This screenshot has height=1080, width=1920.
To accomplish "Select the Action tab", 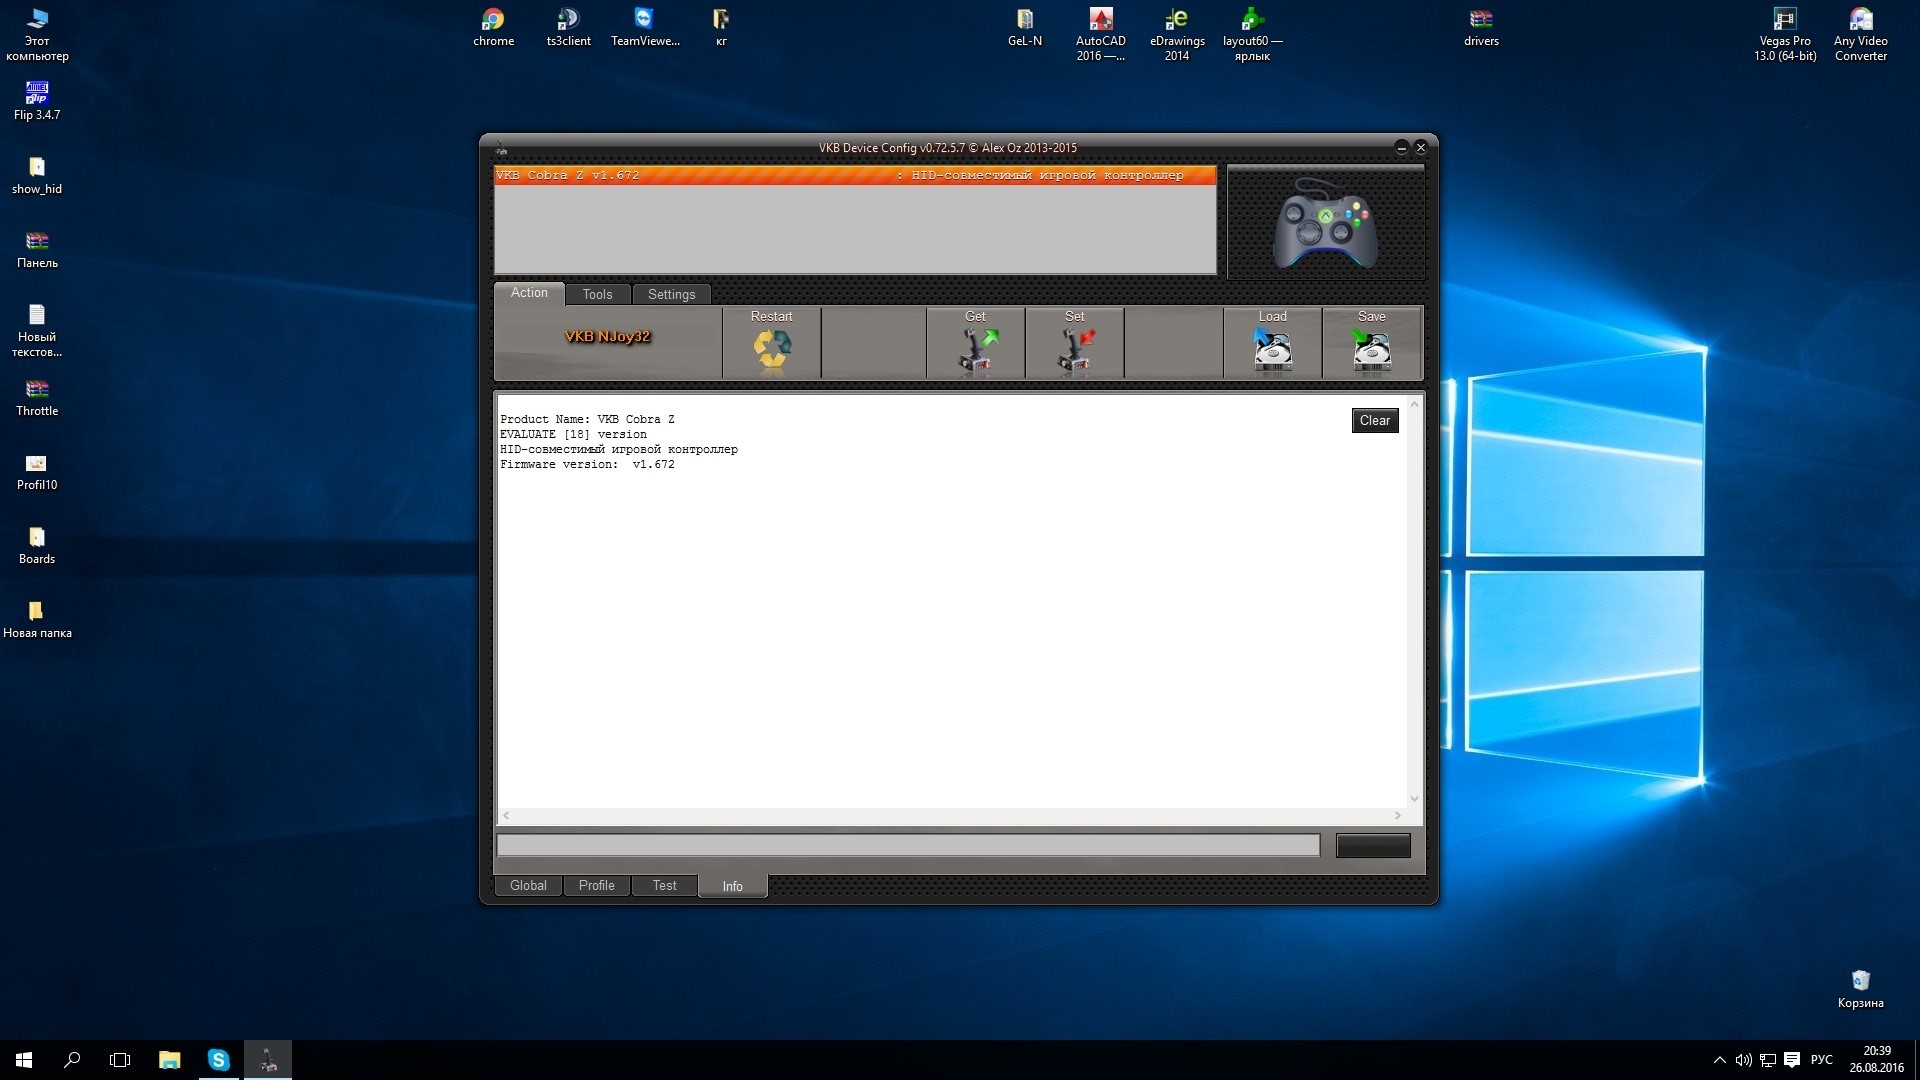I will tap(529, 293).
